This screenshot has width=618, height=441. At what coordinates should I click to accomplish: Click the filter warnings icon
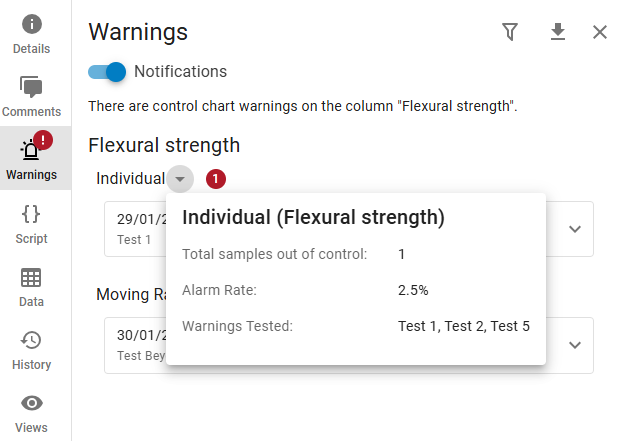point(510,32)
